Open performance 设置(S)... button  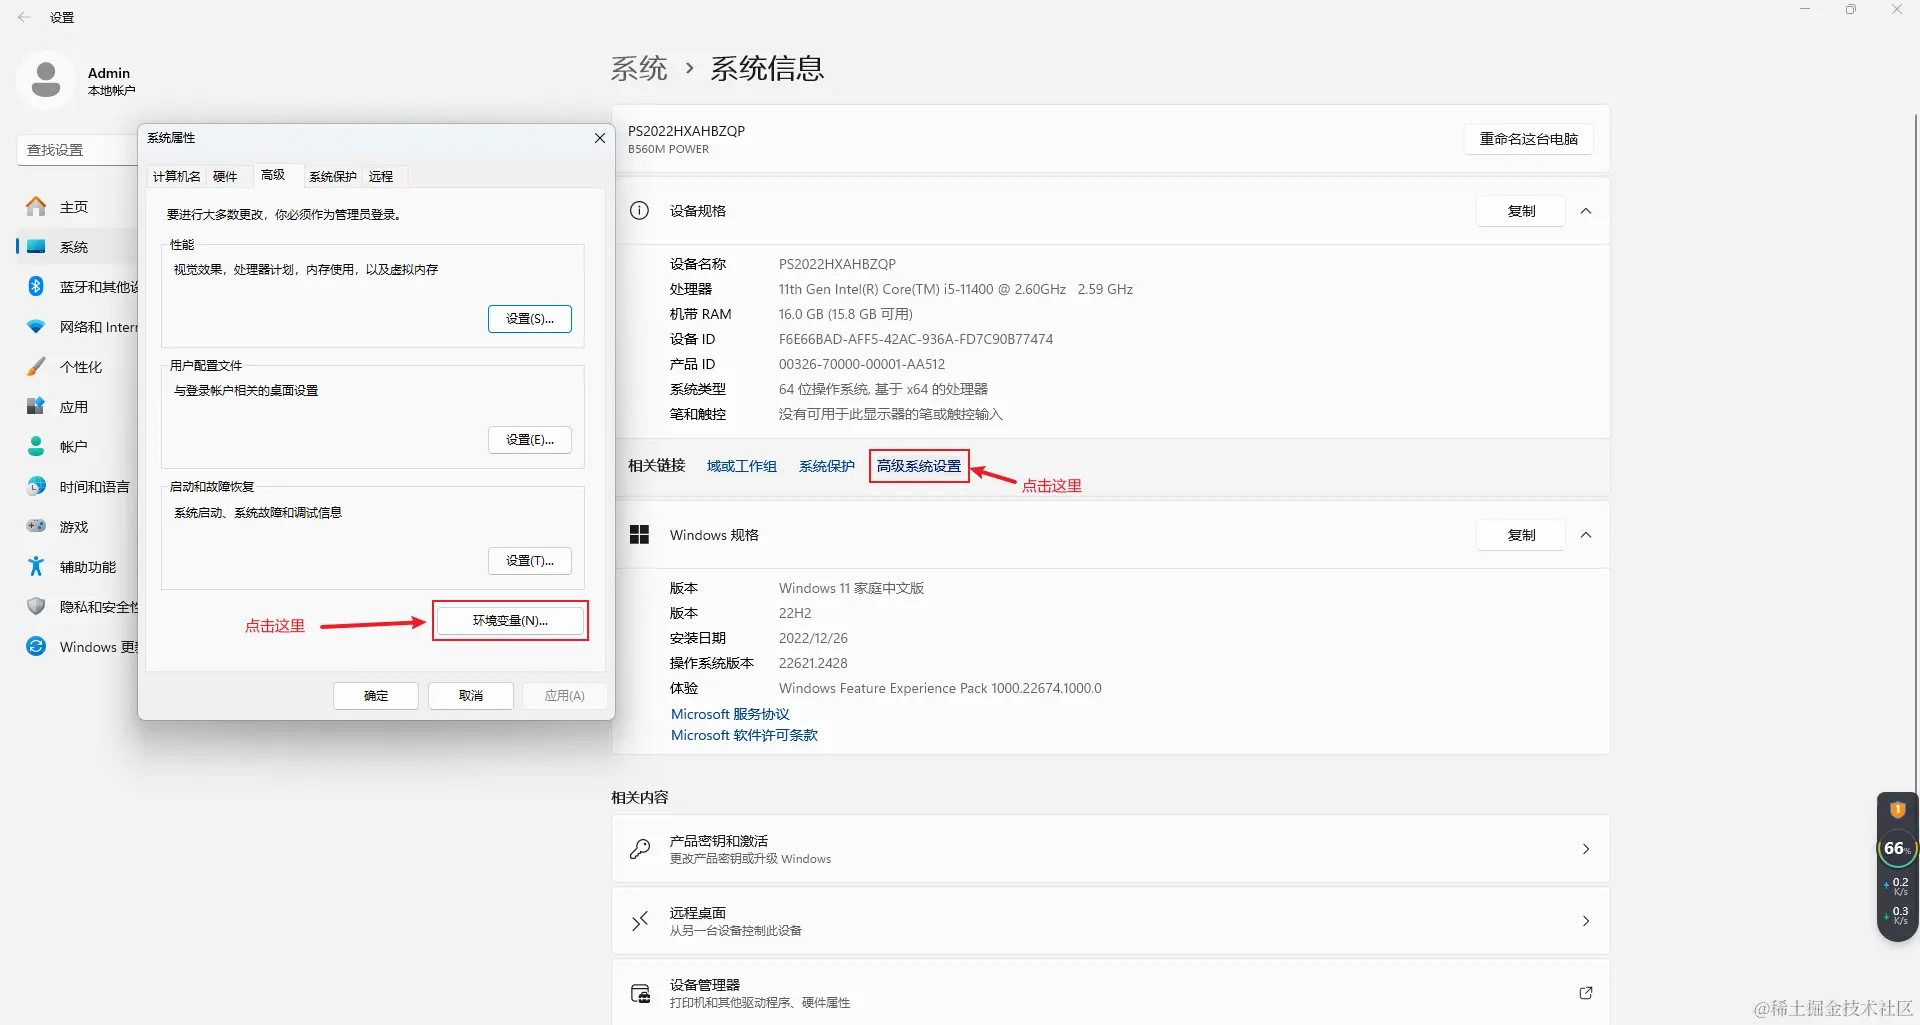530,319
